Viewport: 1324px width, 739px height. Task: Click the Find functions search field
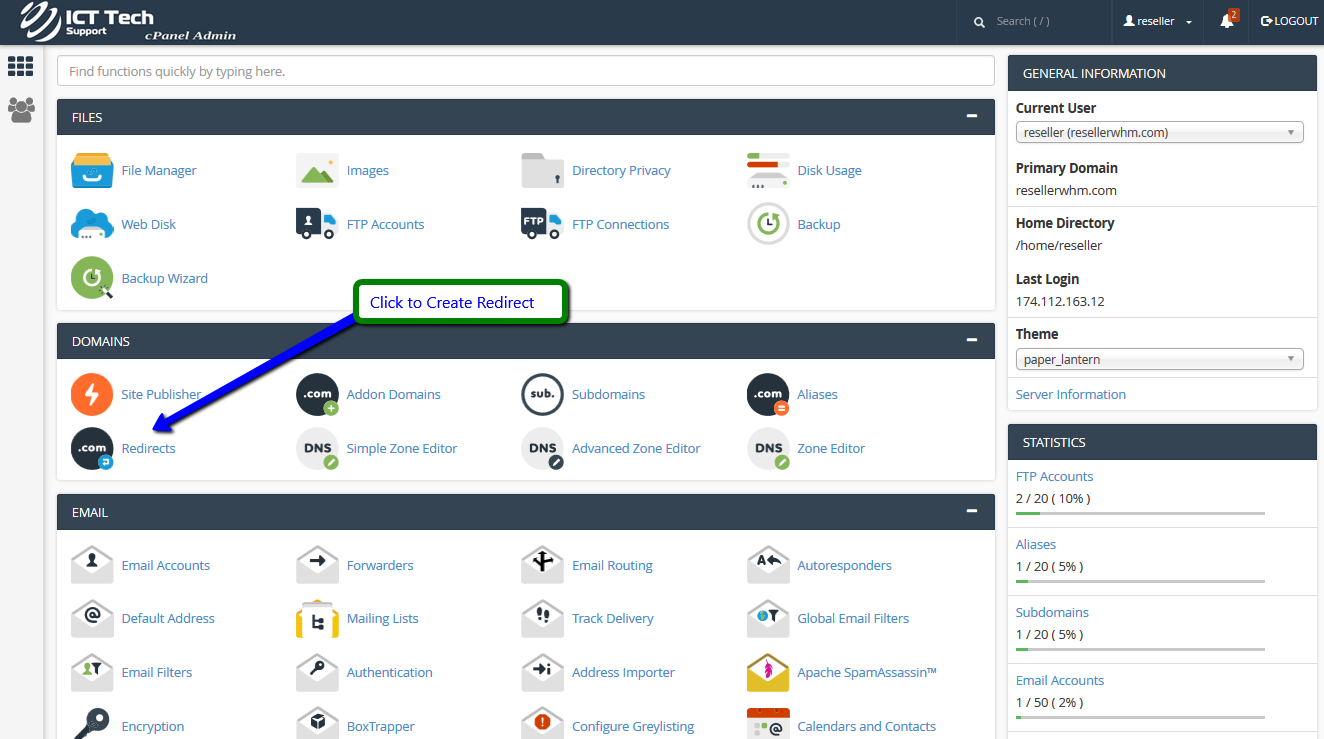[x=525, y=71]
